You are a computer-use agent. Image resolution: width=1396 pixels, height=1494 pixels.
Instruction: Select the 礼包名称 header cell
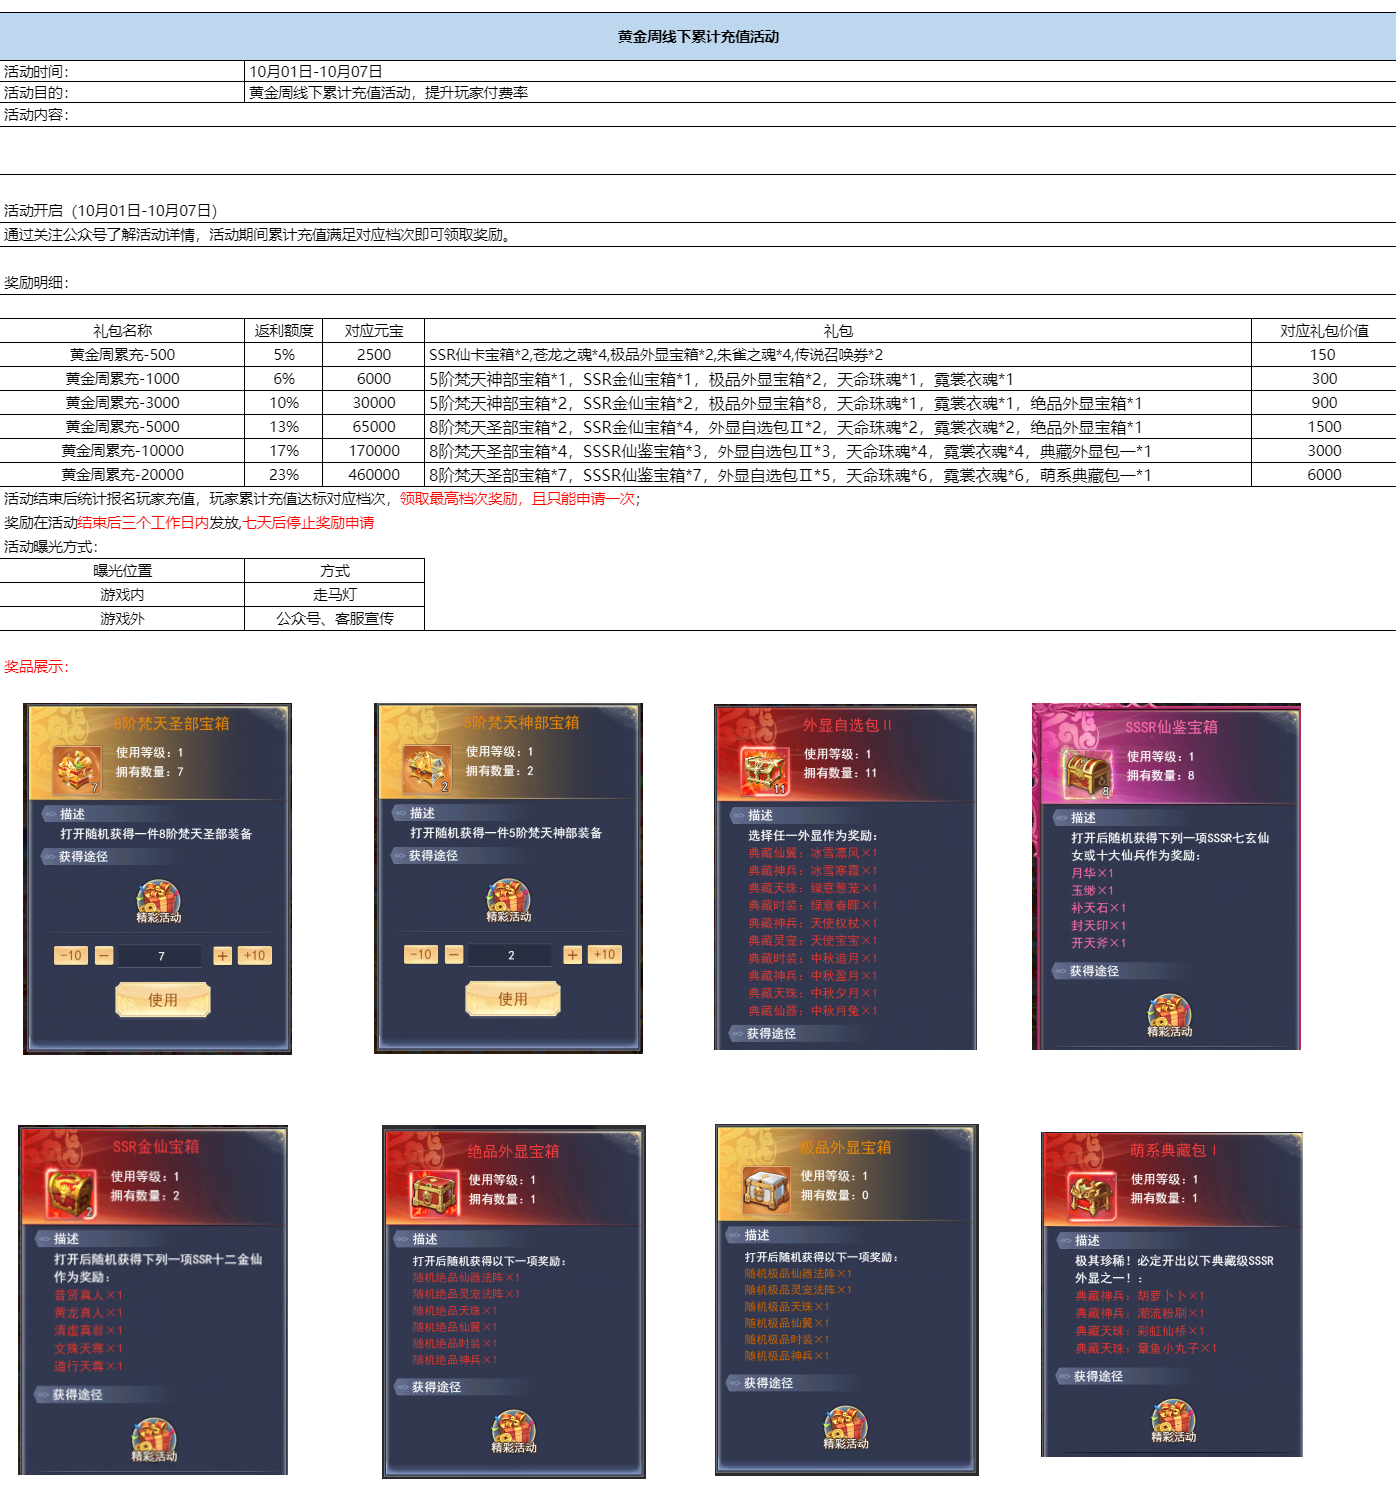(122, 330)
